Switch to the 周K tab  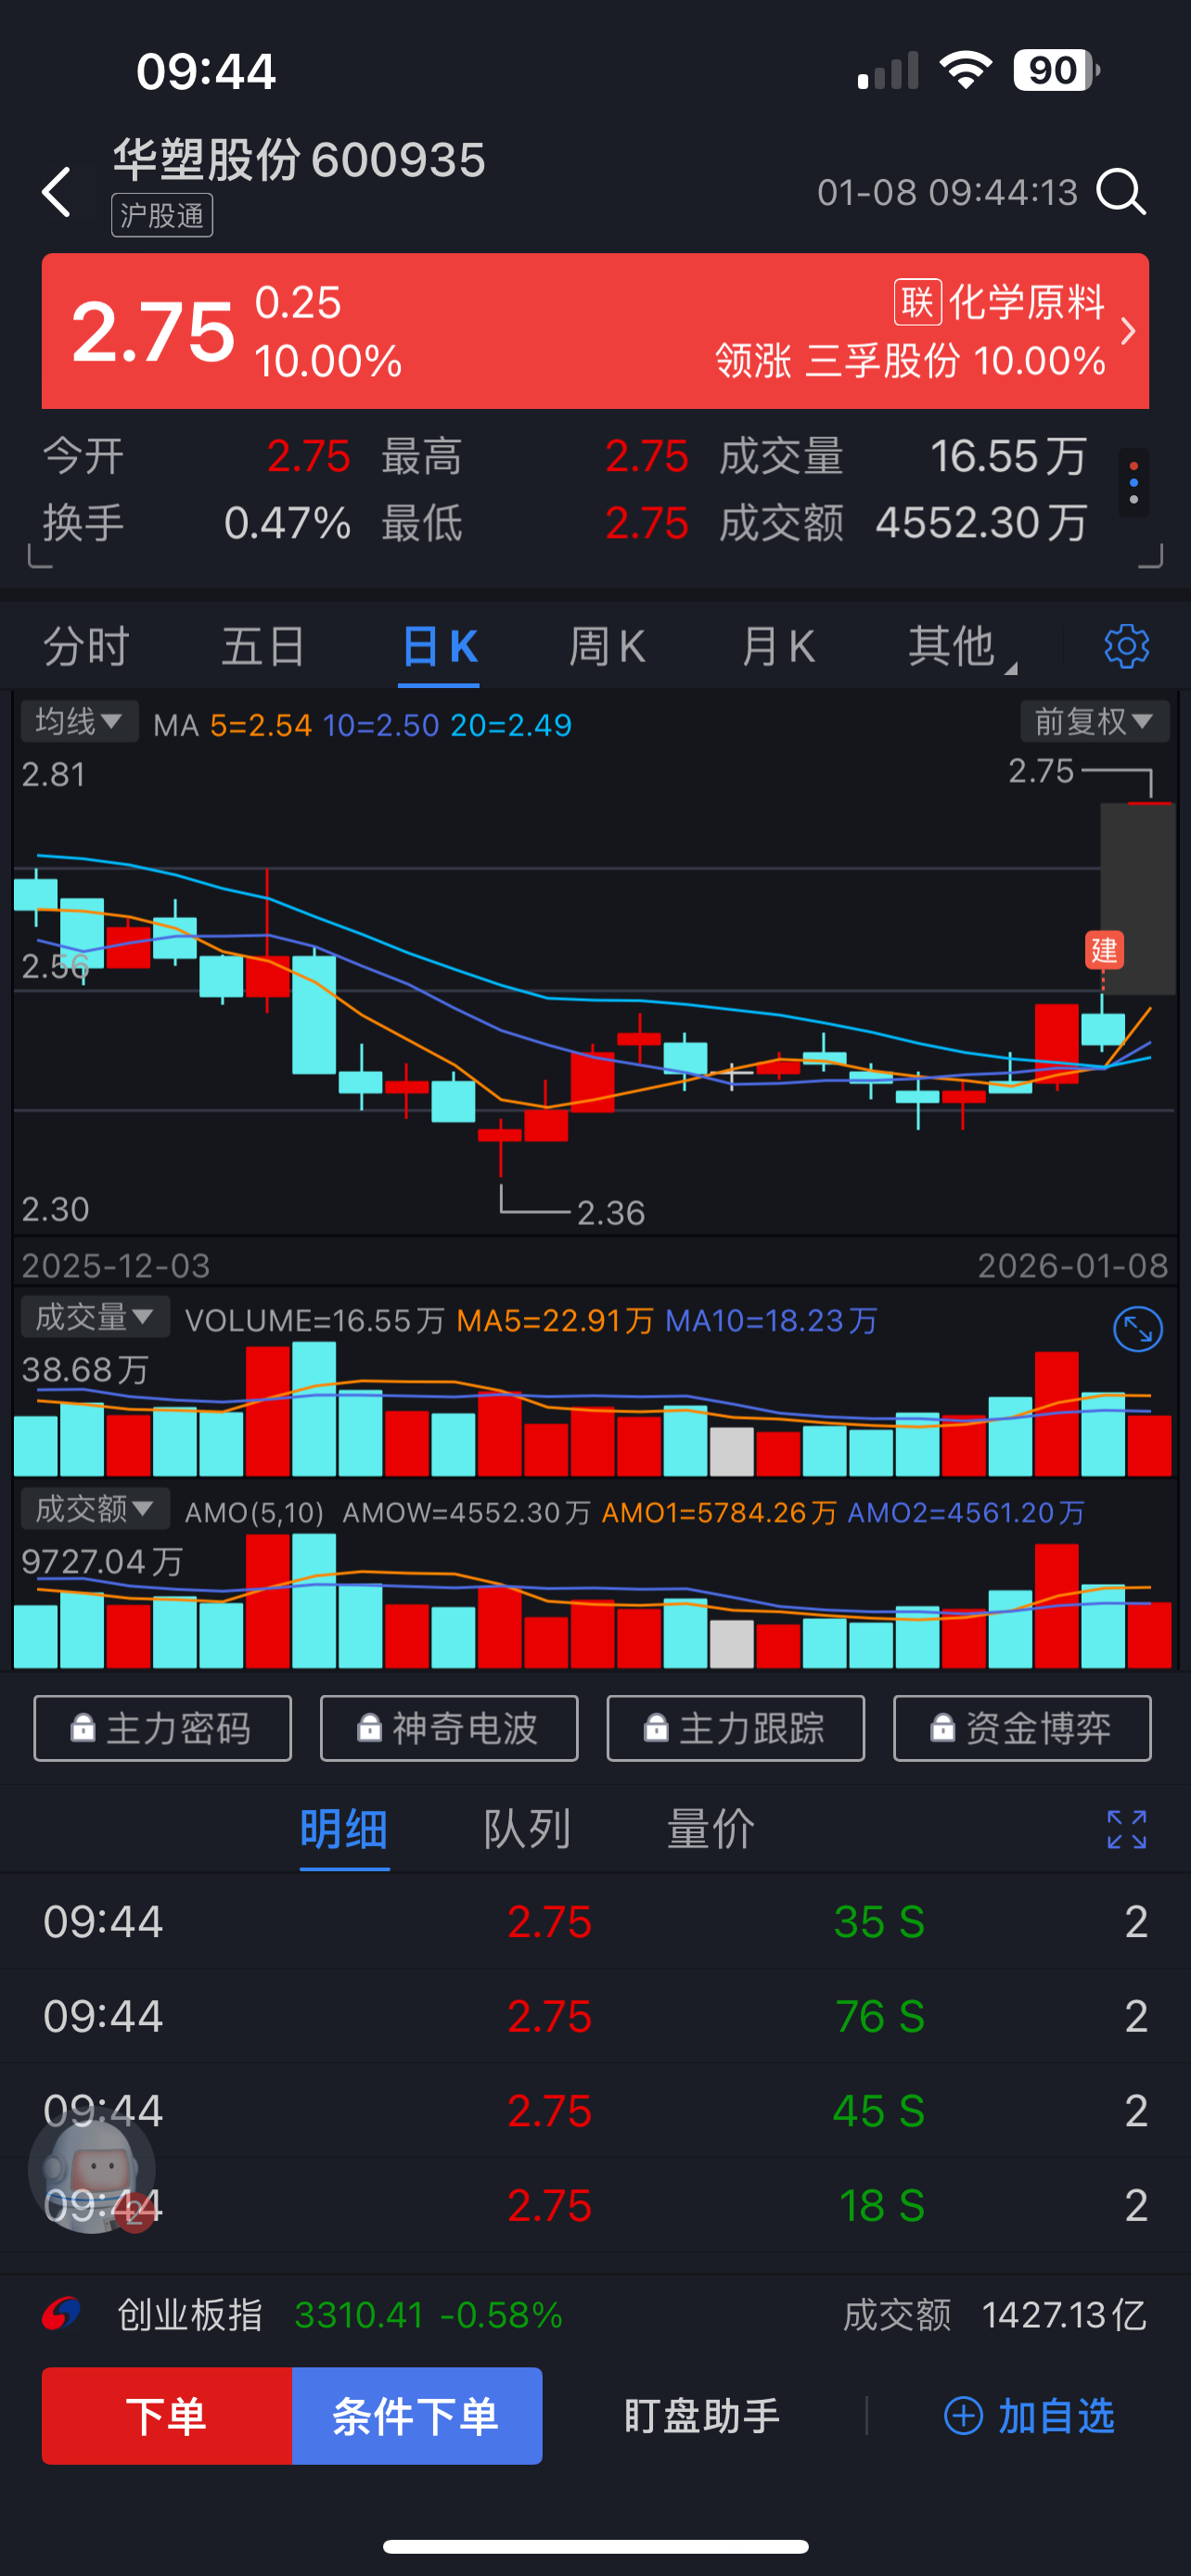(x=607, y=646)
